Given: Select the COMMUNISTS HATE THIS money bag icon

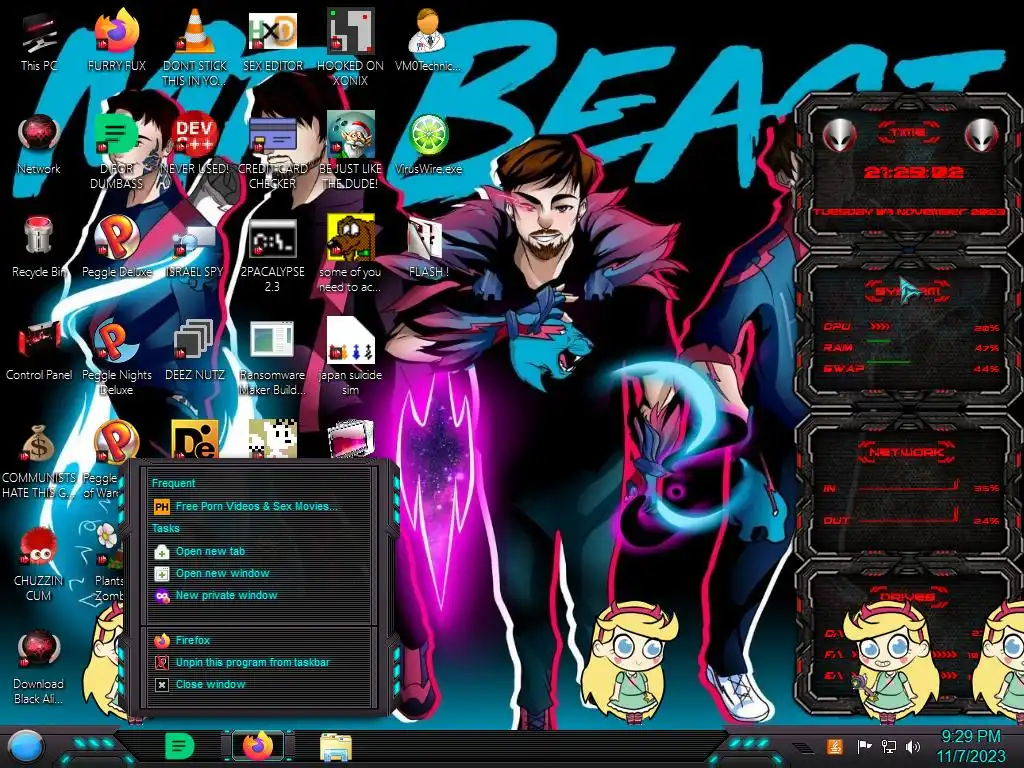Looking at the screenshot, I should point(39,460).
